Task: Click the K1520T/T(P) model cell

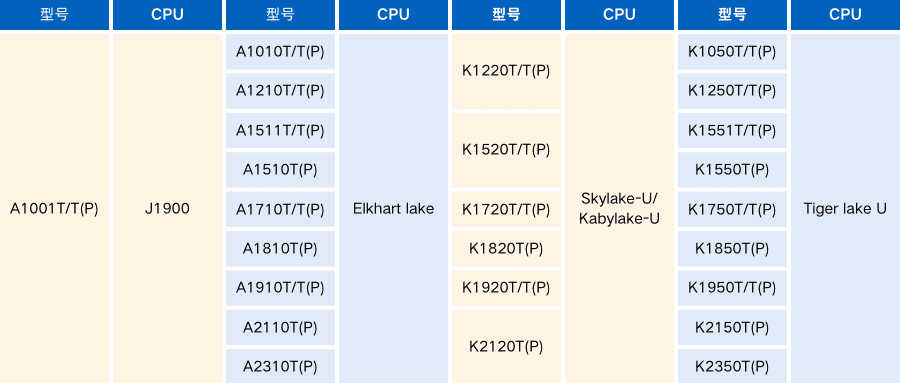Action: 506,150
